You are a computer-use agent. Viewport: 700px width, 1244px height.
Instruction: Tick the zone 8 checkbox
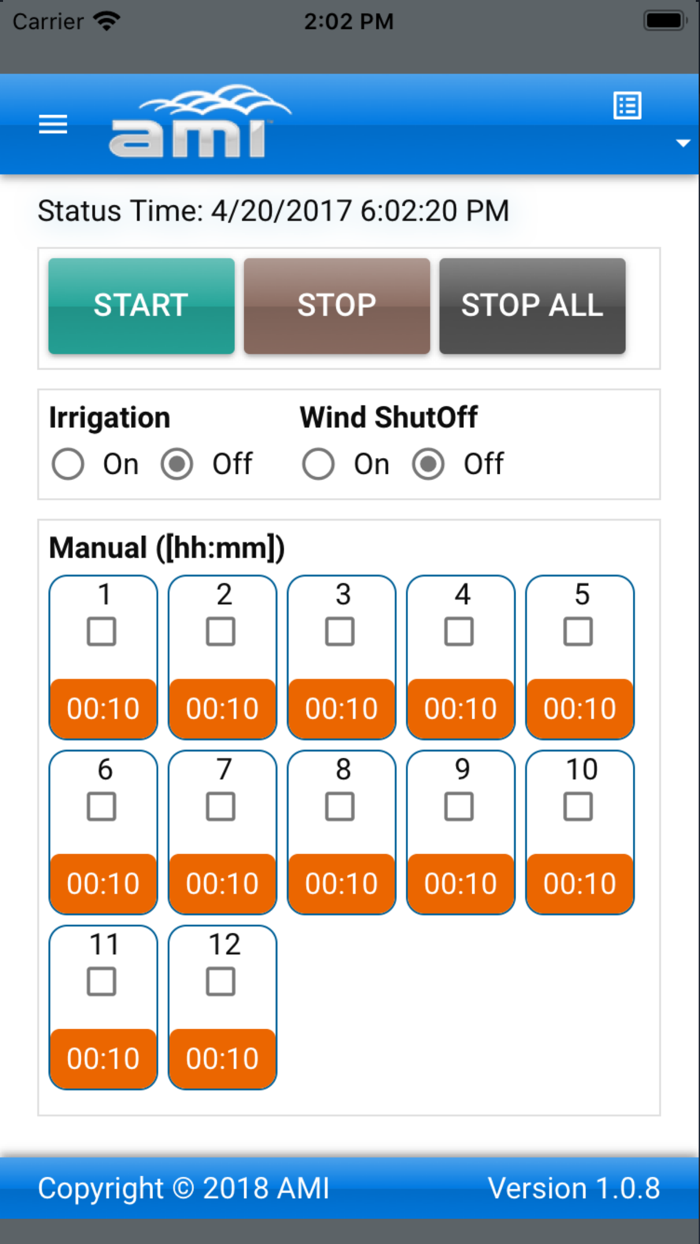point(340,806)
